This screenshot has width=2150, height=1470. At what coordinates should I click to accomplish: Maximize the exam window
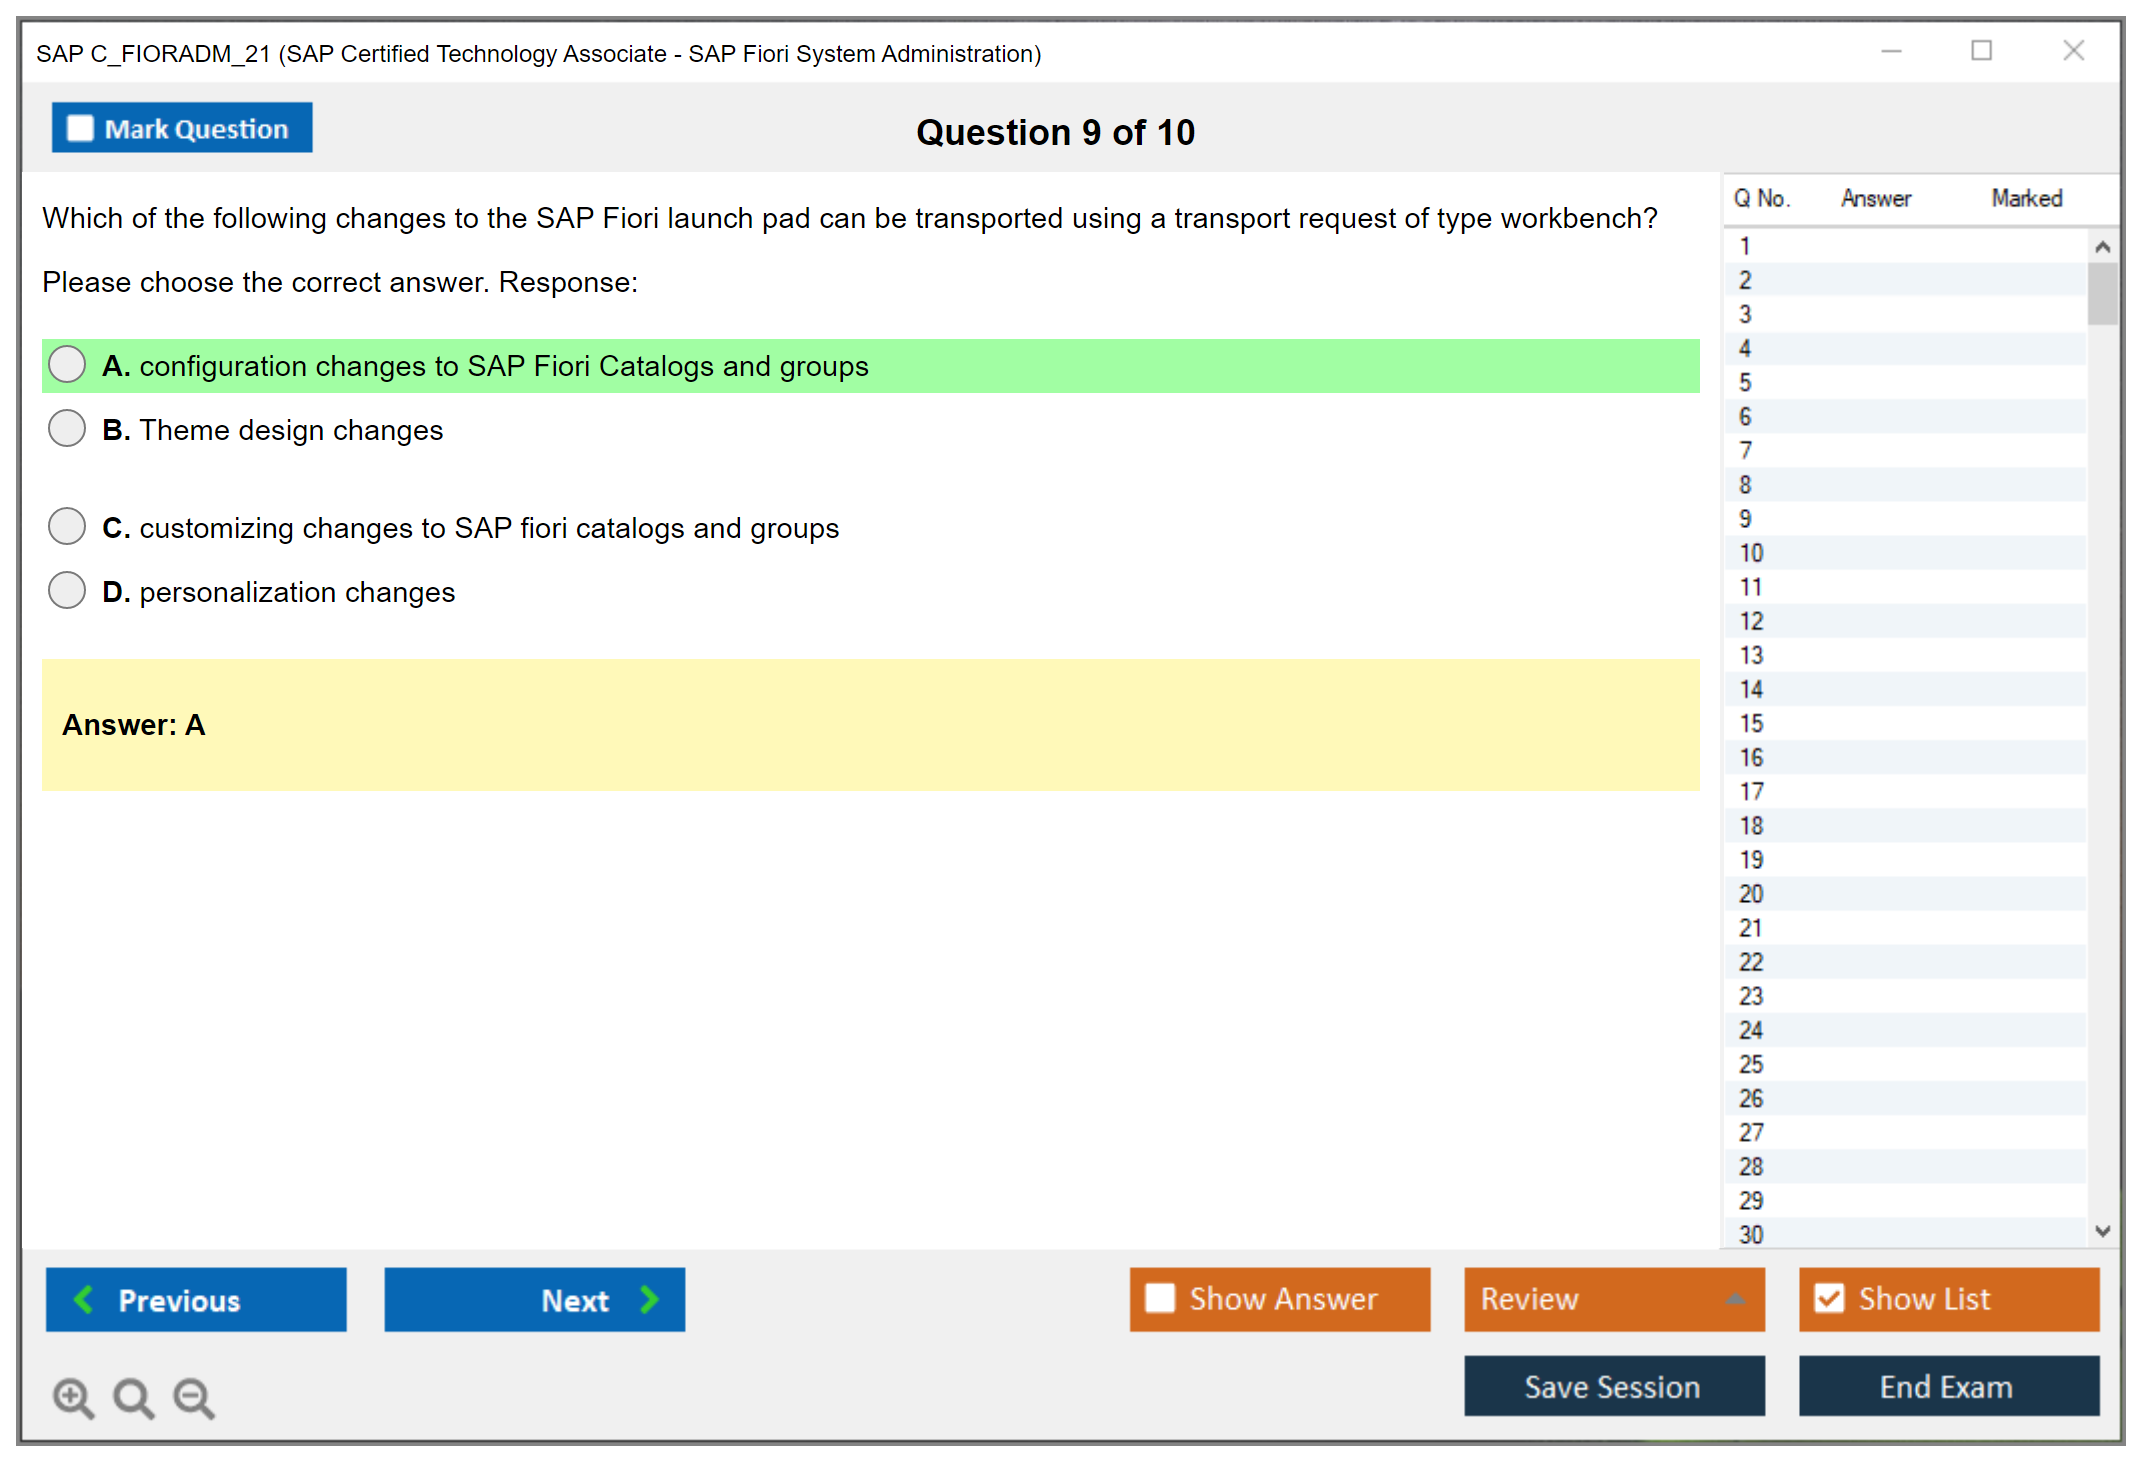tap(1981, 51)
